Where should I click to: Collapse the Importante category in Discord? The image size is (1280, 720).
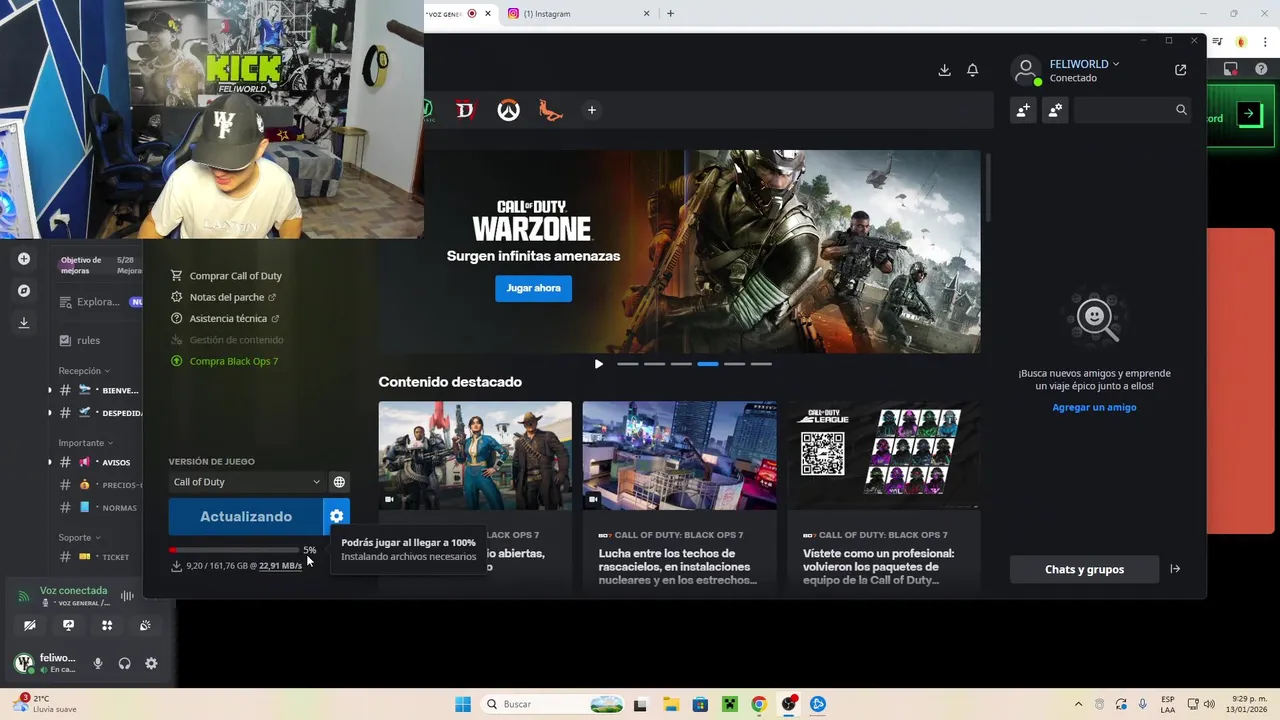85,443
